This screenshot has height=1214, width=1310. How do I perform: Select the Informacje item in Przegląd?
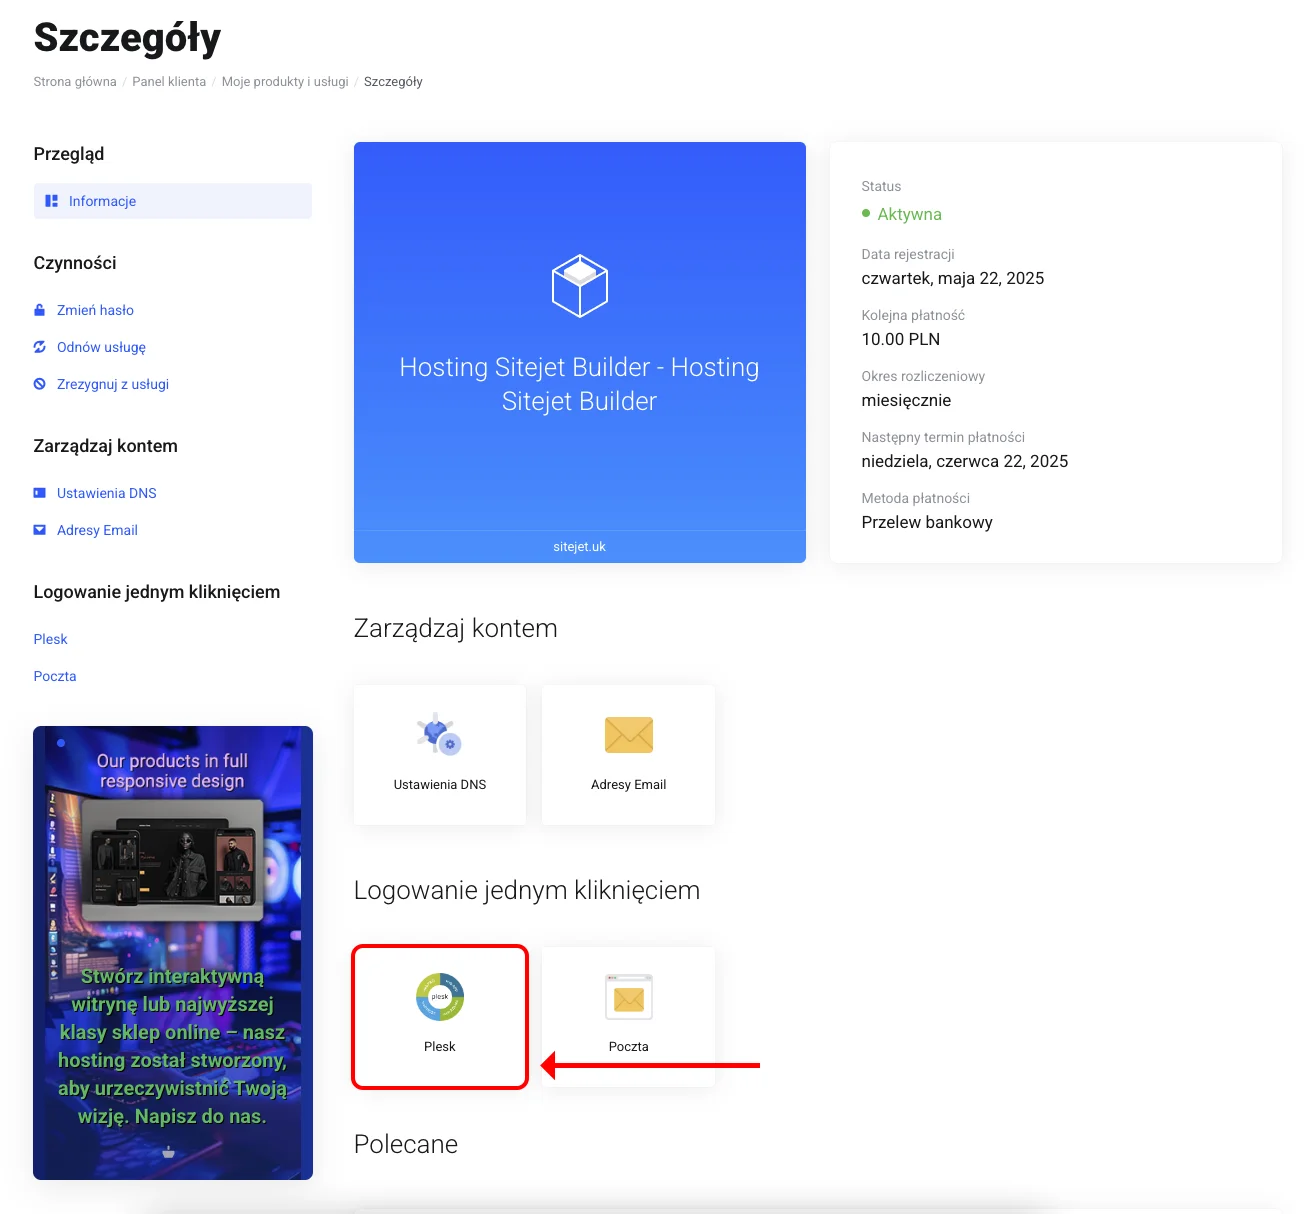(102, 201)
